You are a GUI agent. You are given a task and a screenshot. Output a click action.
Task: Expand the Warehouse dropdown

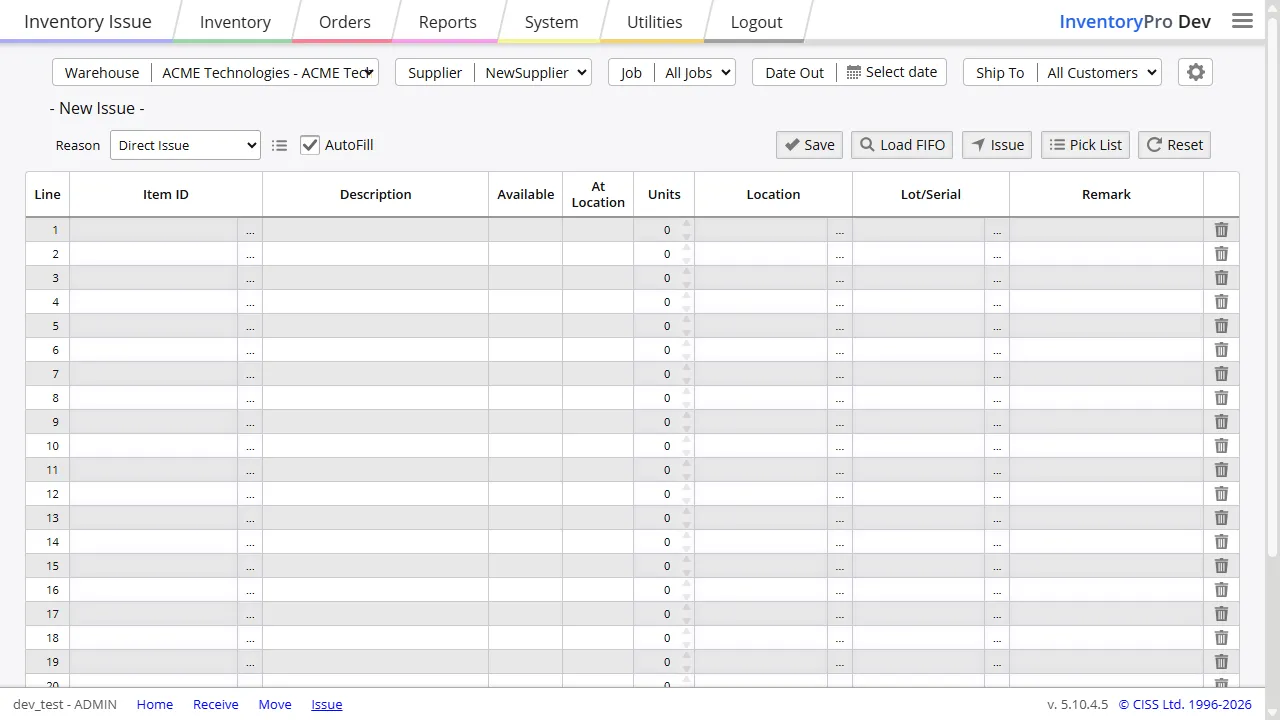265,72
